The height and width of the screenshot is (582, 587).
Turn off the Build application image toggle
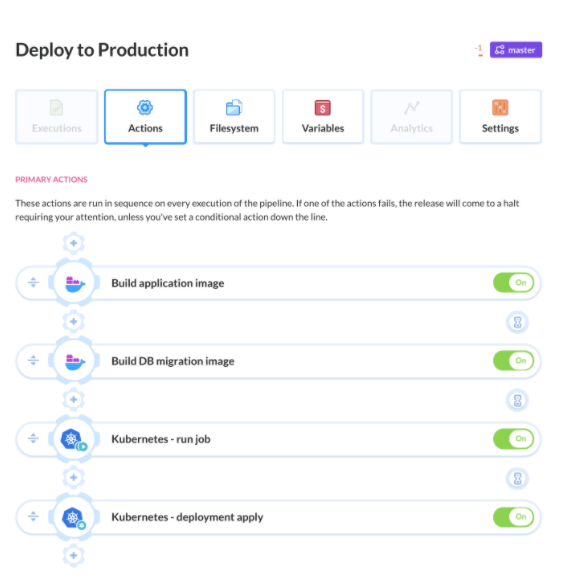point(513,283)
